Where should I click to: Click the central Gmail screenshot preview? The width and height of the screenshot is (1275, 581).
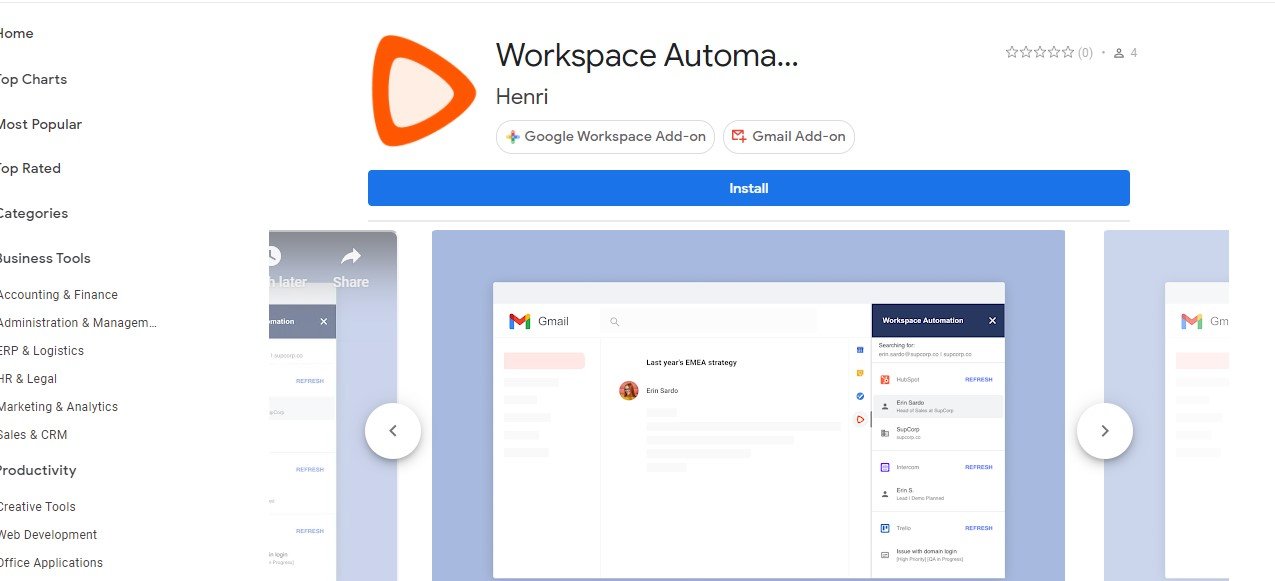[748, 405]
